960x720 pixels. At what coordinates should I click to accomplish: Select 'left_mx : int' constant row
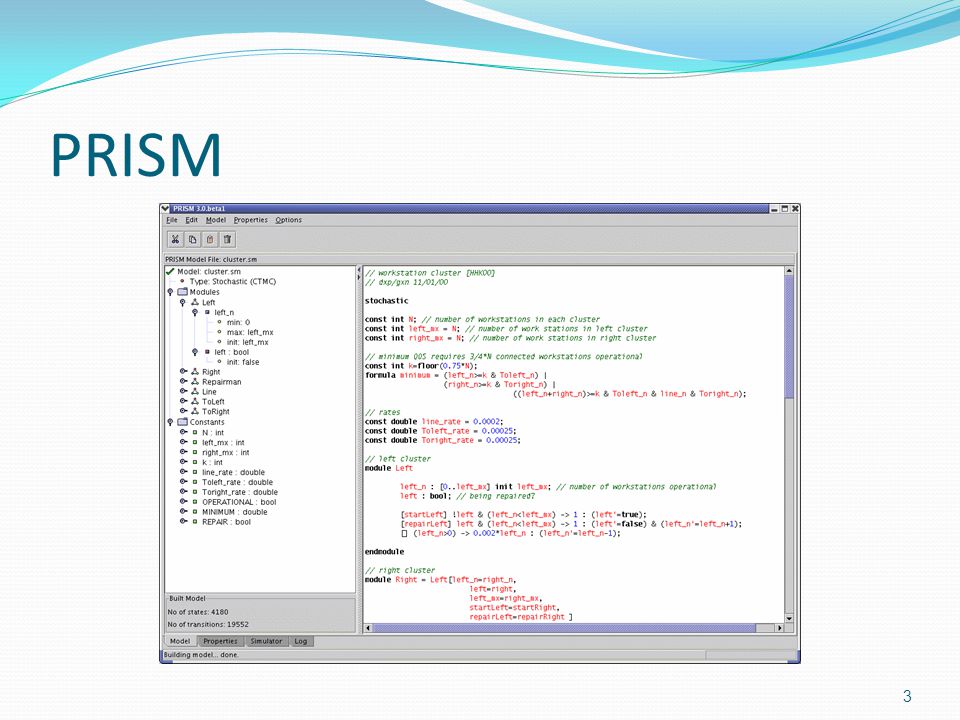pyautogui.click(x=223, y=442)
